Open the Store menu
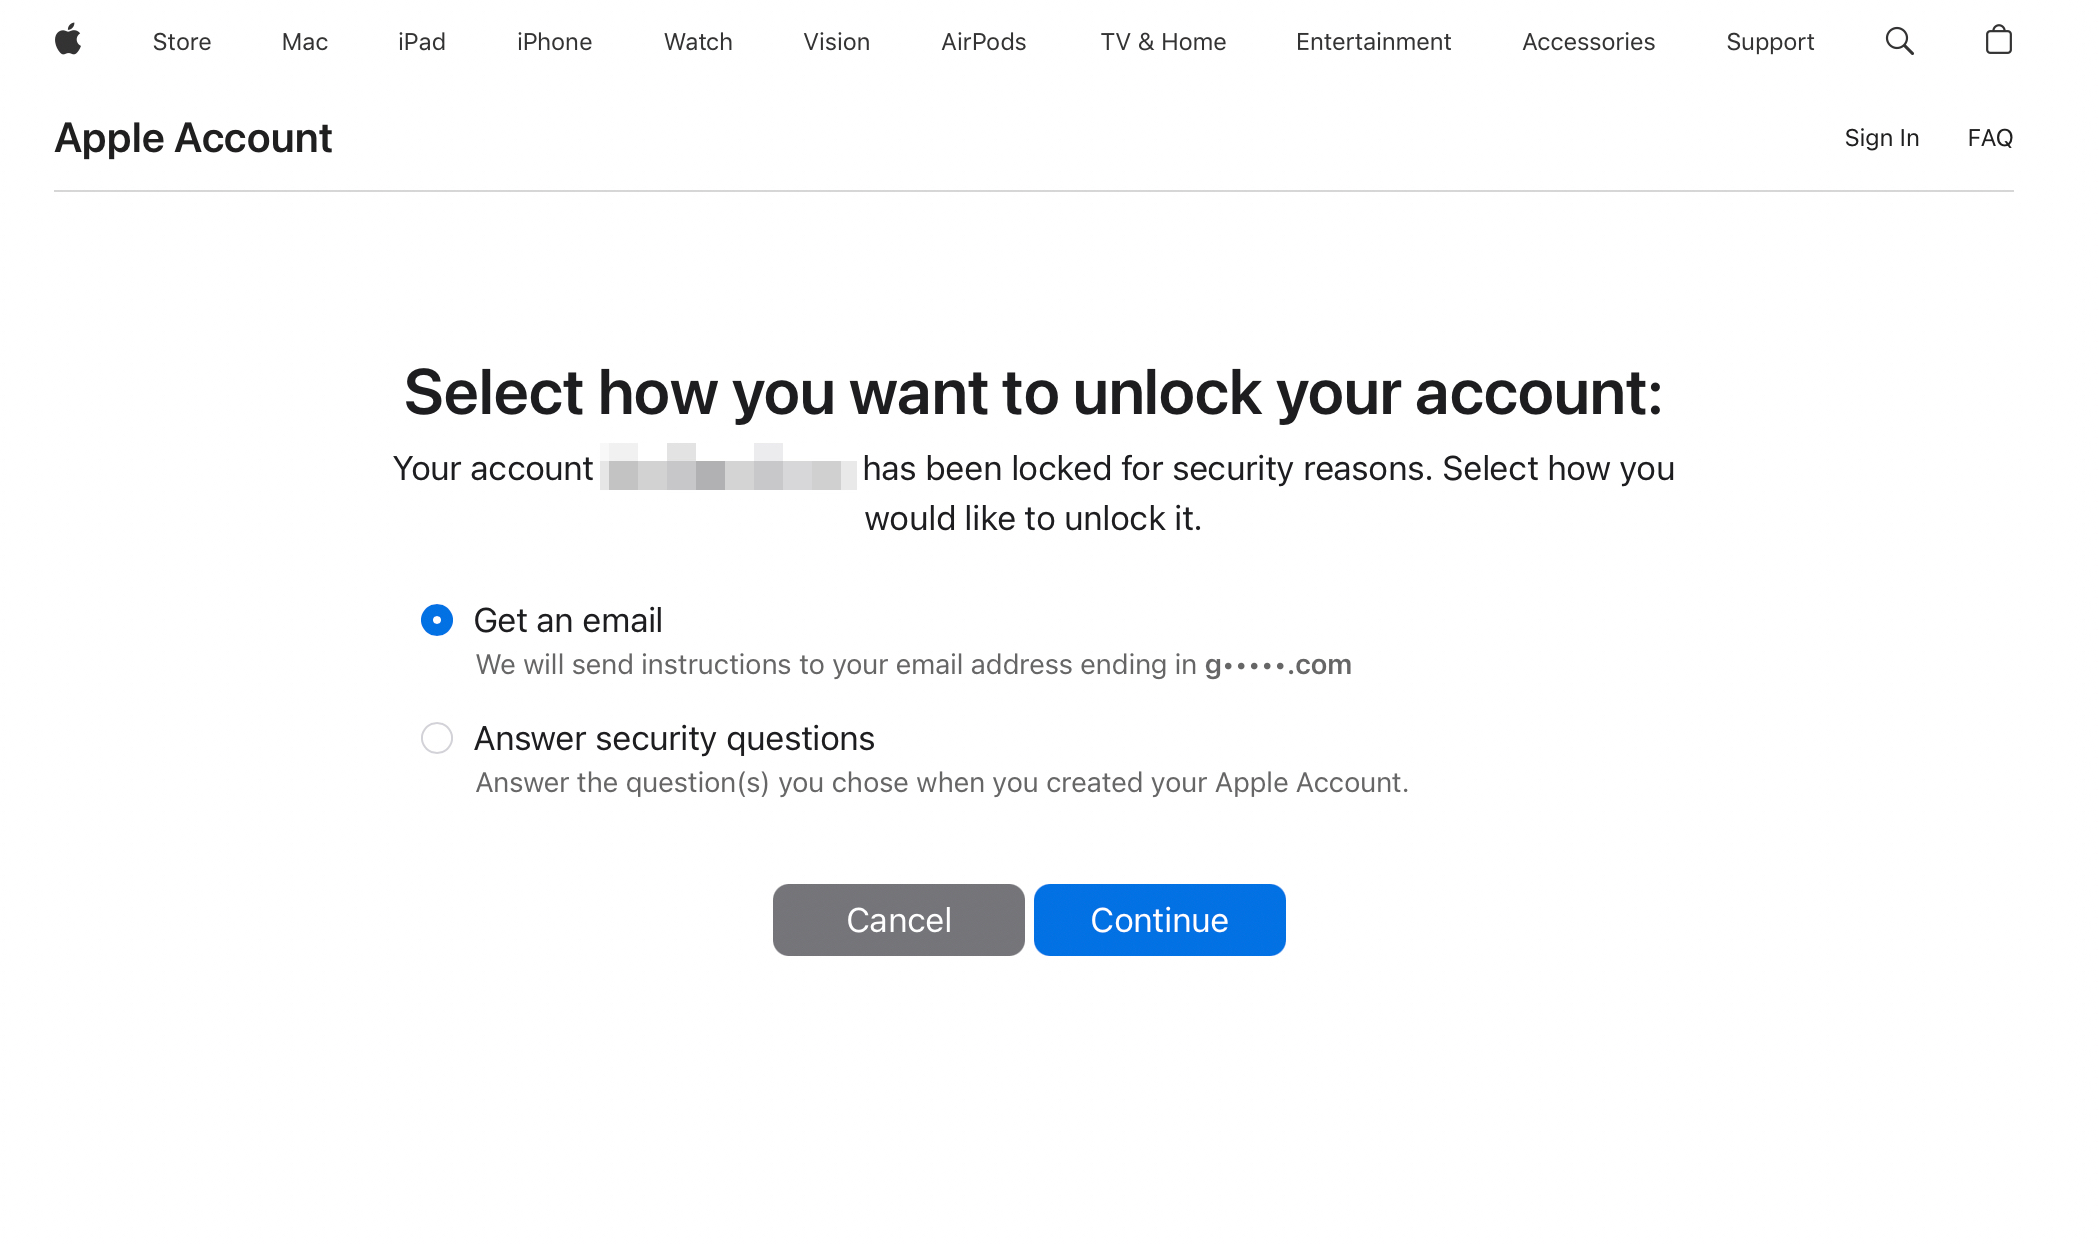2098x1244 pixels. (x=181, y=42)
